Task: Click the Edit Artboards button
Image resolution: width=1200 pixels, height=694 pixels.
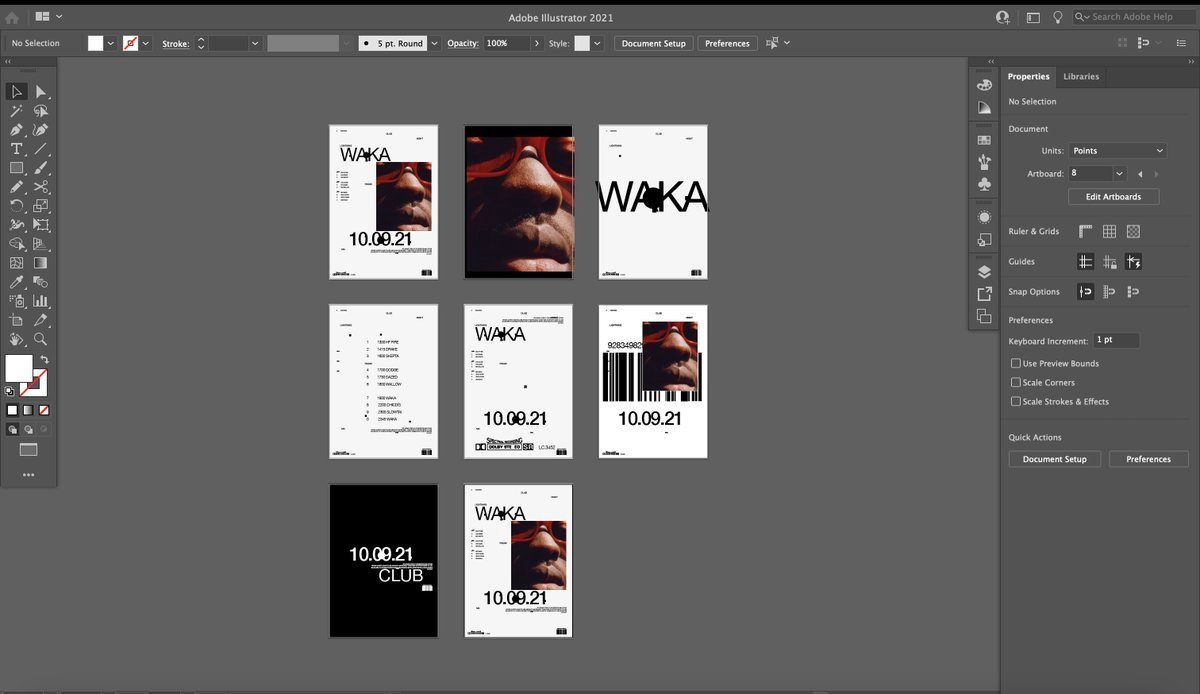Action: pos(1113,197)
